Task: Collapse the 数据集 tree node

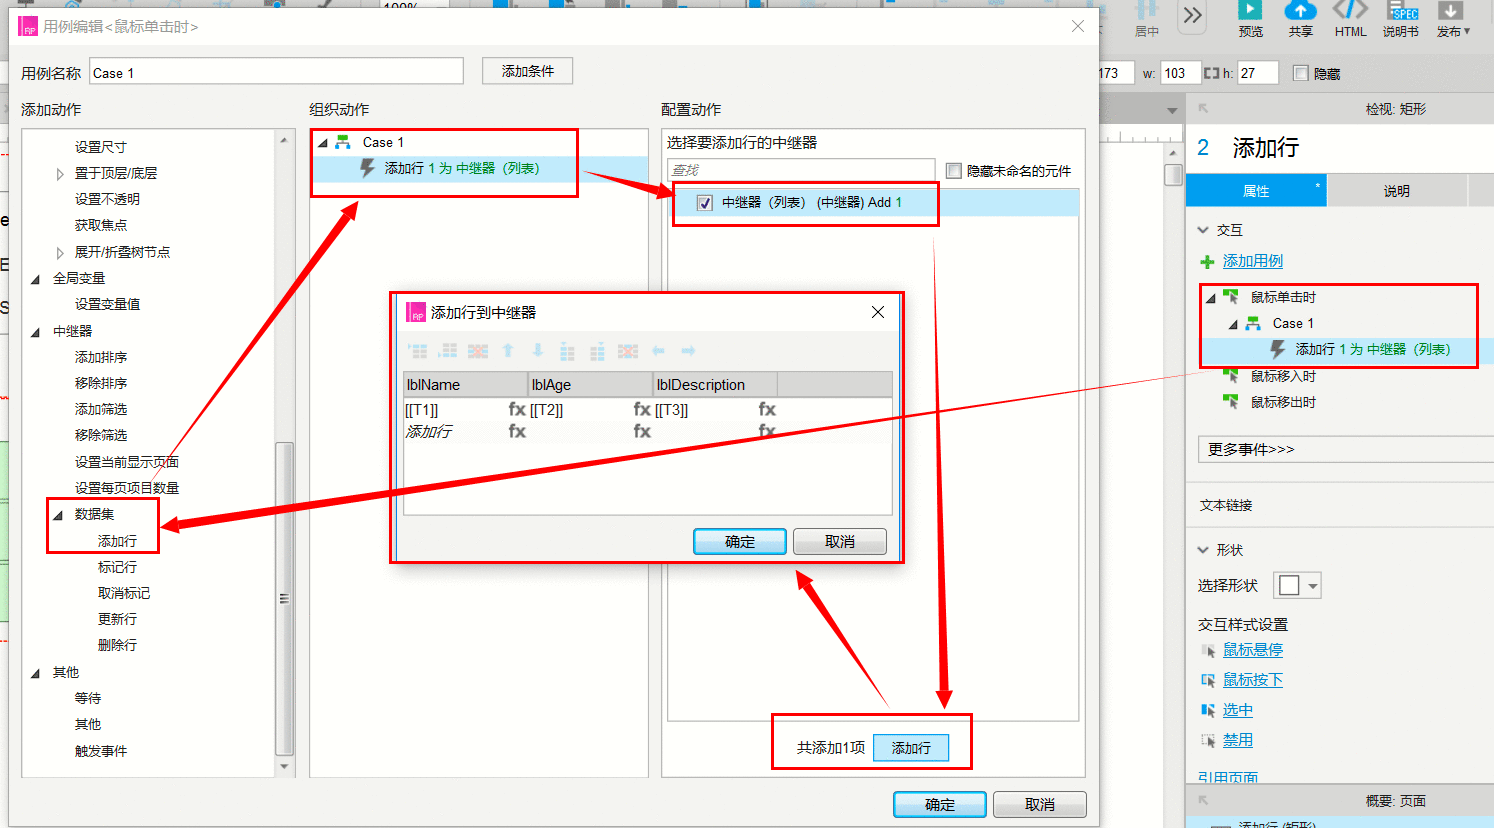Action: coord(58,515)
